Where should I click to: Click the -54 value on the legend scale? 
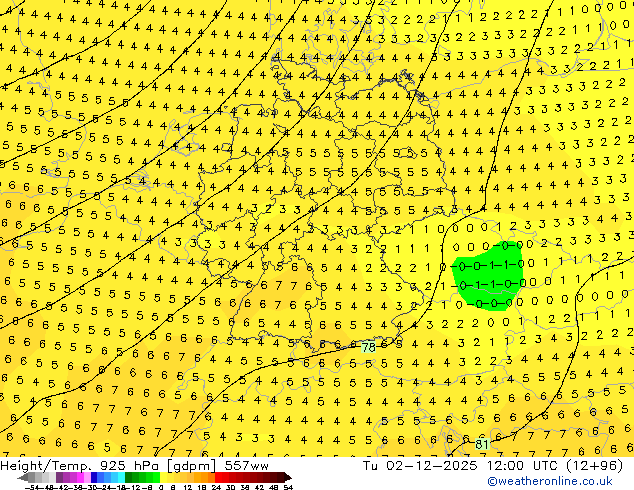tap(31, 488)
